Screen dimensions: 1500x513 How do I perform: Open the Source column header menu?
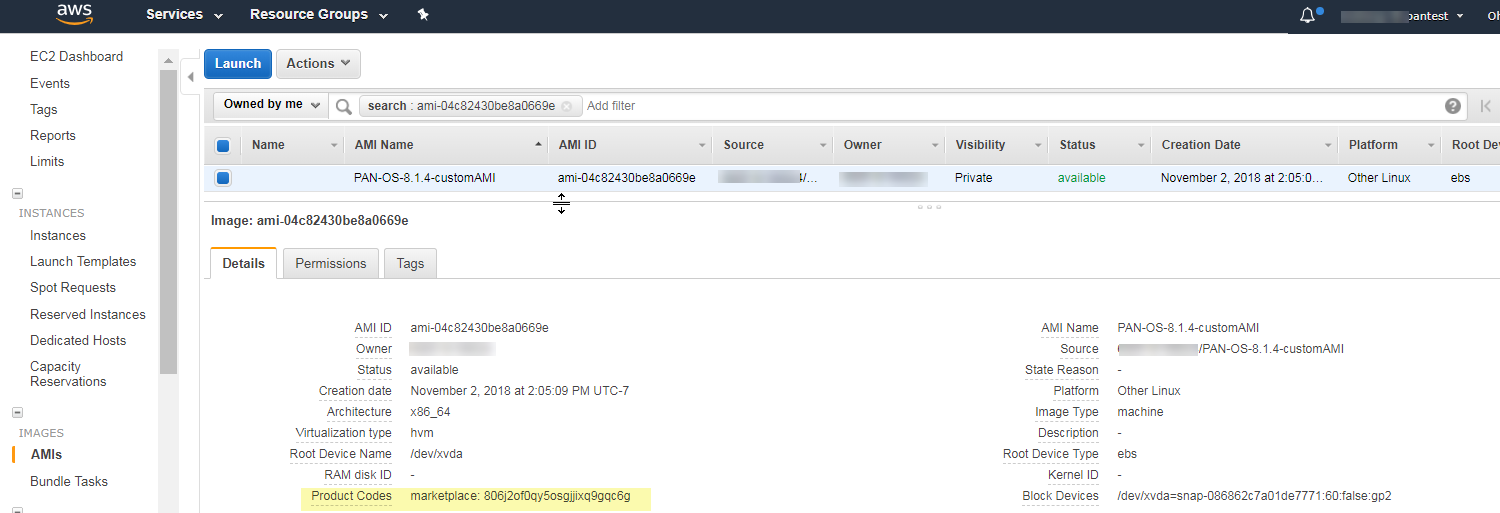824,146
